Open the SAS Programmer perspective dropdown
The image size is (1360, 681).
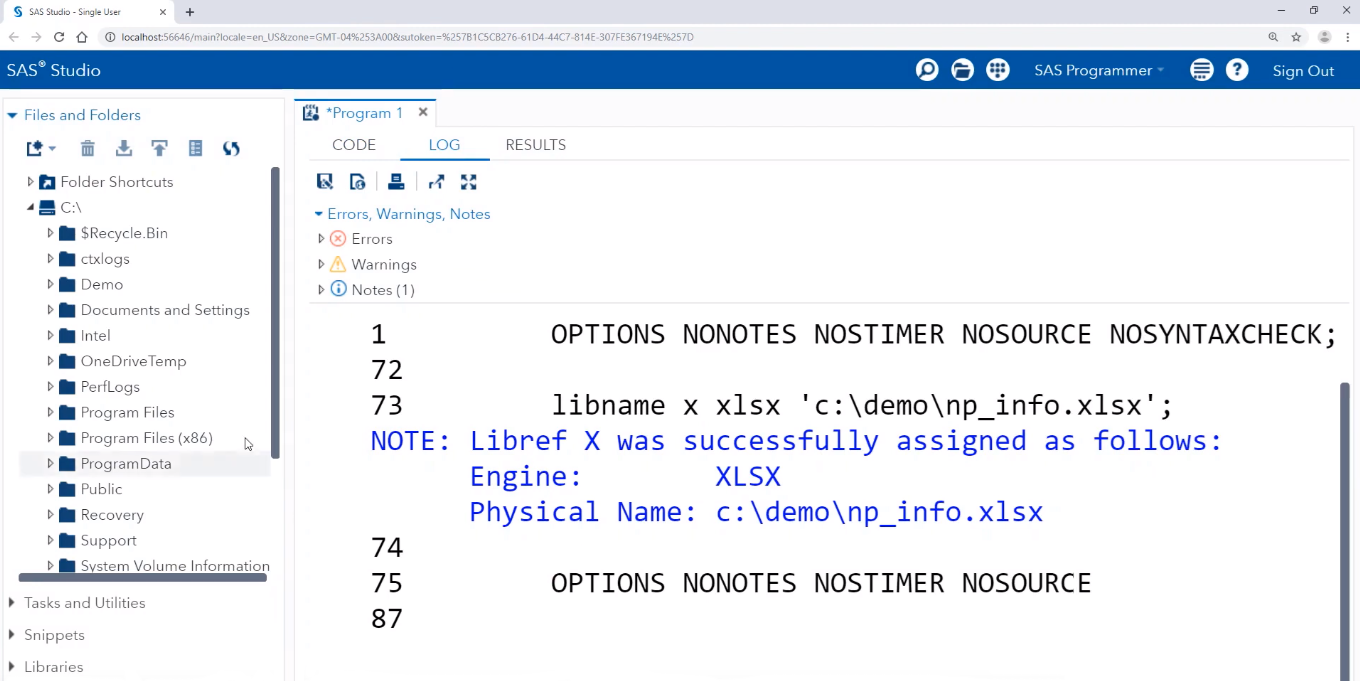1099,70
